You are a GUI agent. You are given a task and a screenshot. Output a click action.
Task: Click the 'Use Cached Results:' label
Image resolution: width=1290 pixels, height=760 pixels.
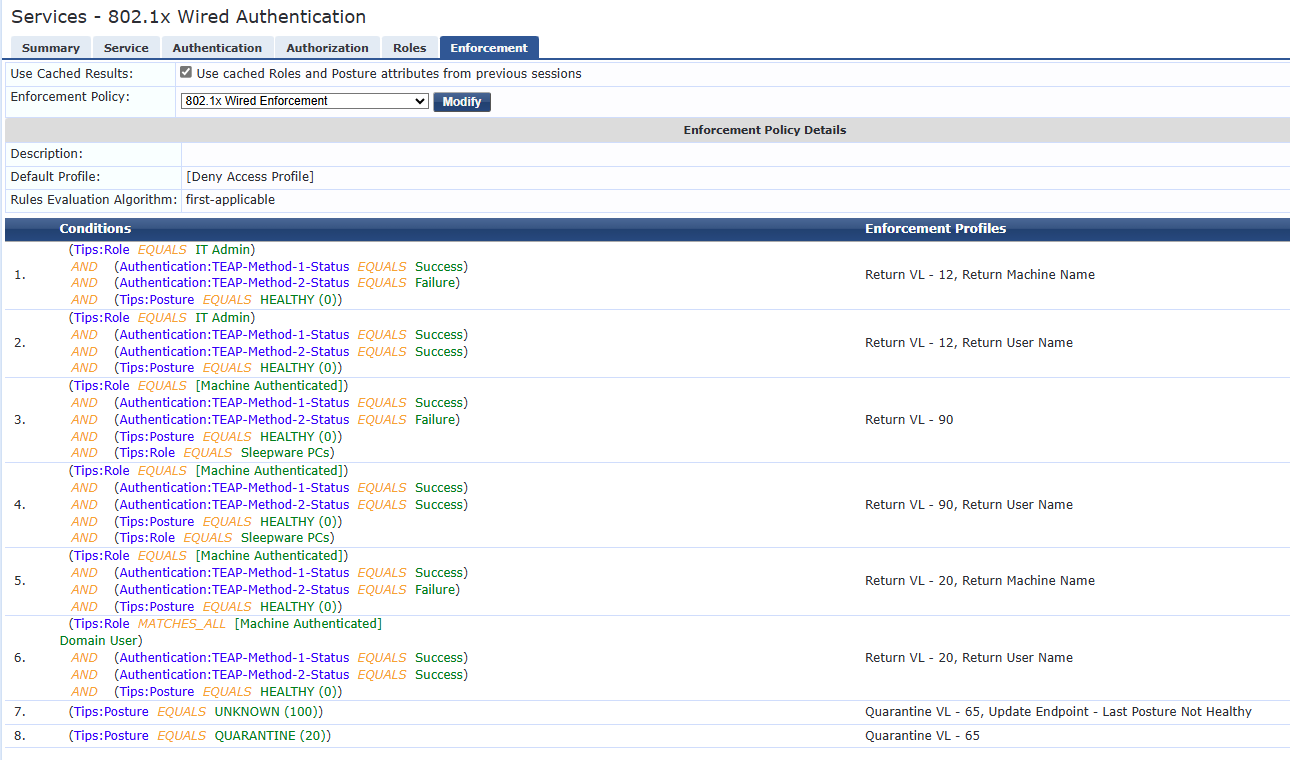click(71, 74)
